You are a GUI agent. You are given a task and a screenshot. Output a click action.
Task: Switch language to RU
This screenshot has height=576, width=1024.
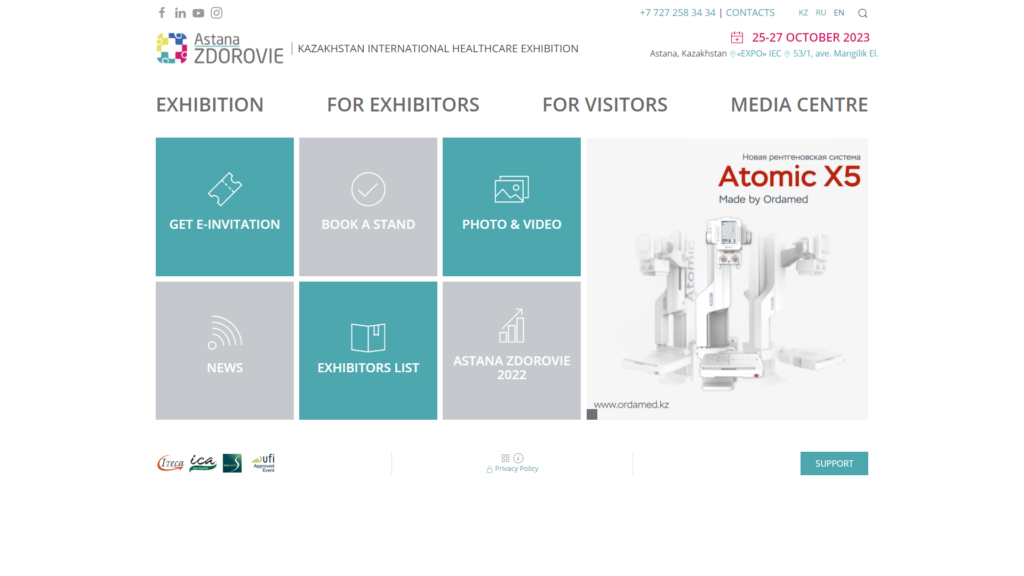coord(821,13)
